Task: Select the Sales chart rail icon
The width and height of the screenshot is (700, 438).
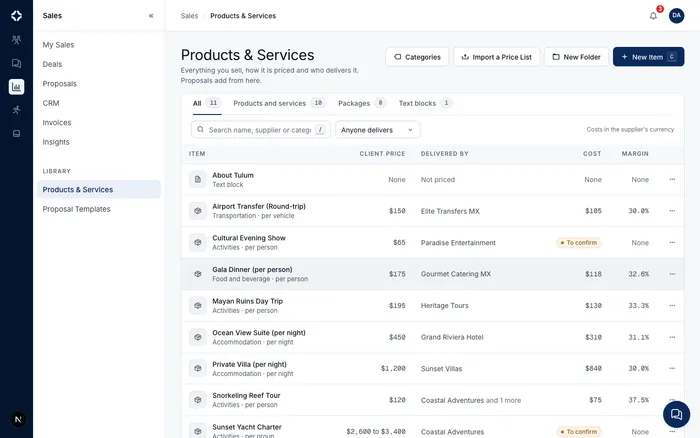Action: [17, 87]
